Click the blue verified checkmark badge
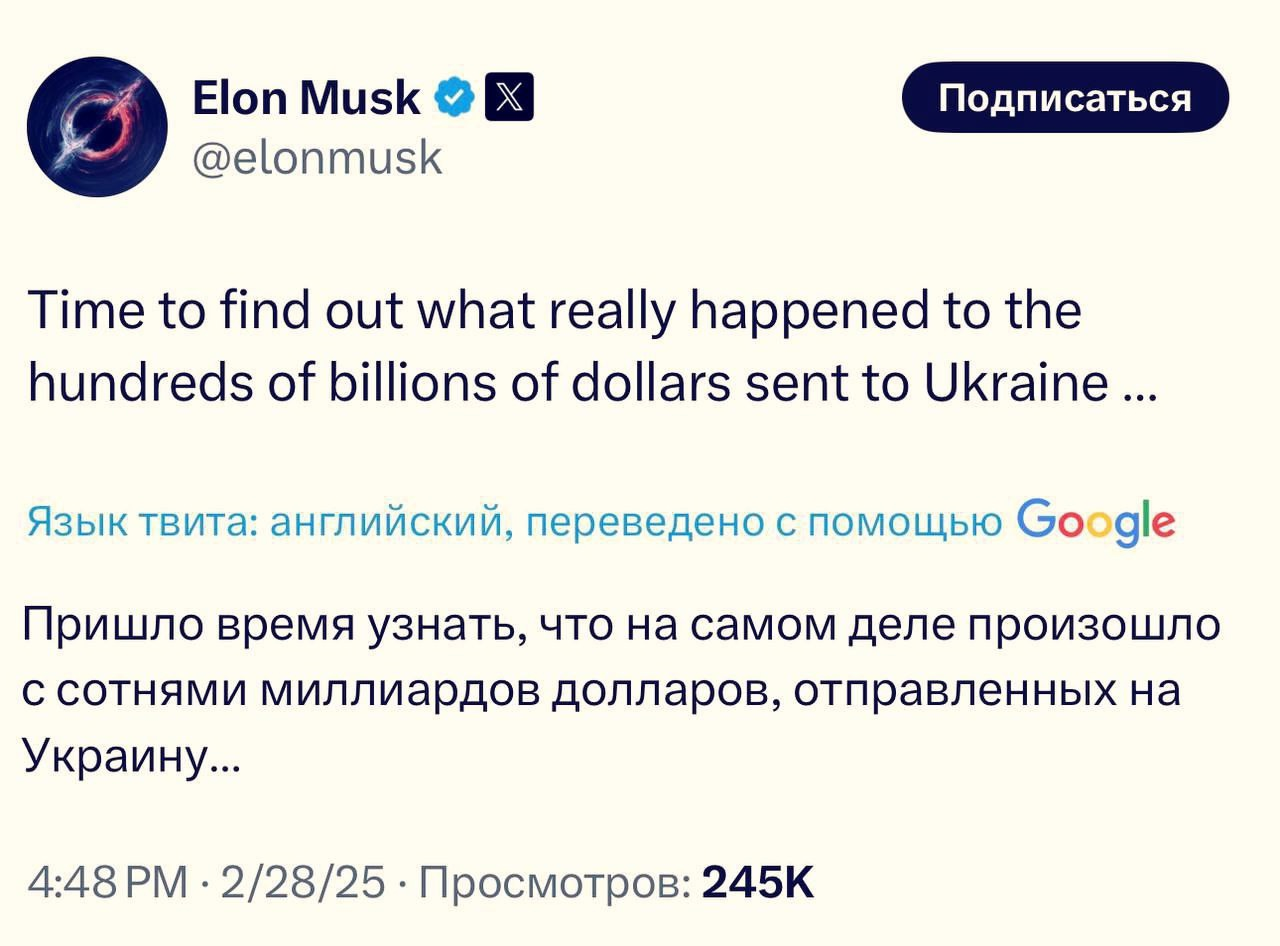Screen dimensions: 1280x946 [455, 97]
